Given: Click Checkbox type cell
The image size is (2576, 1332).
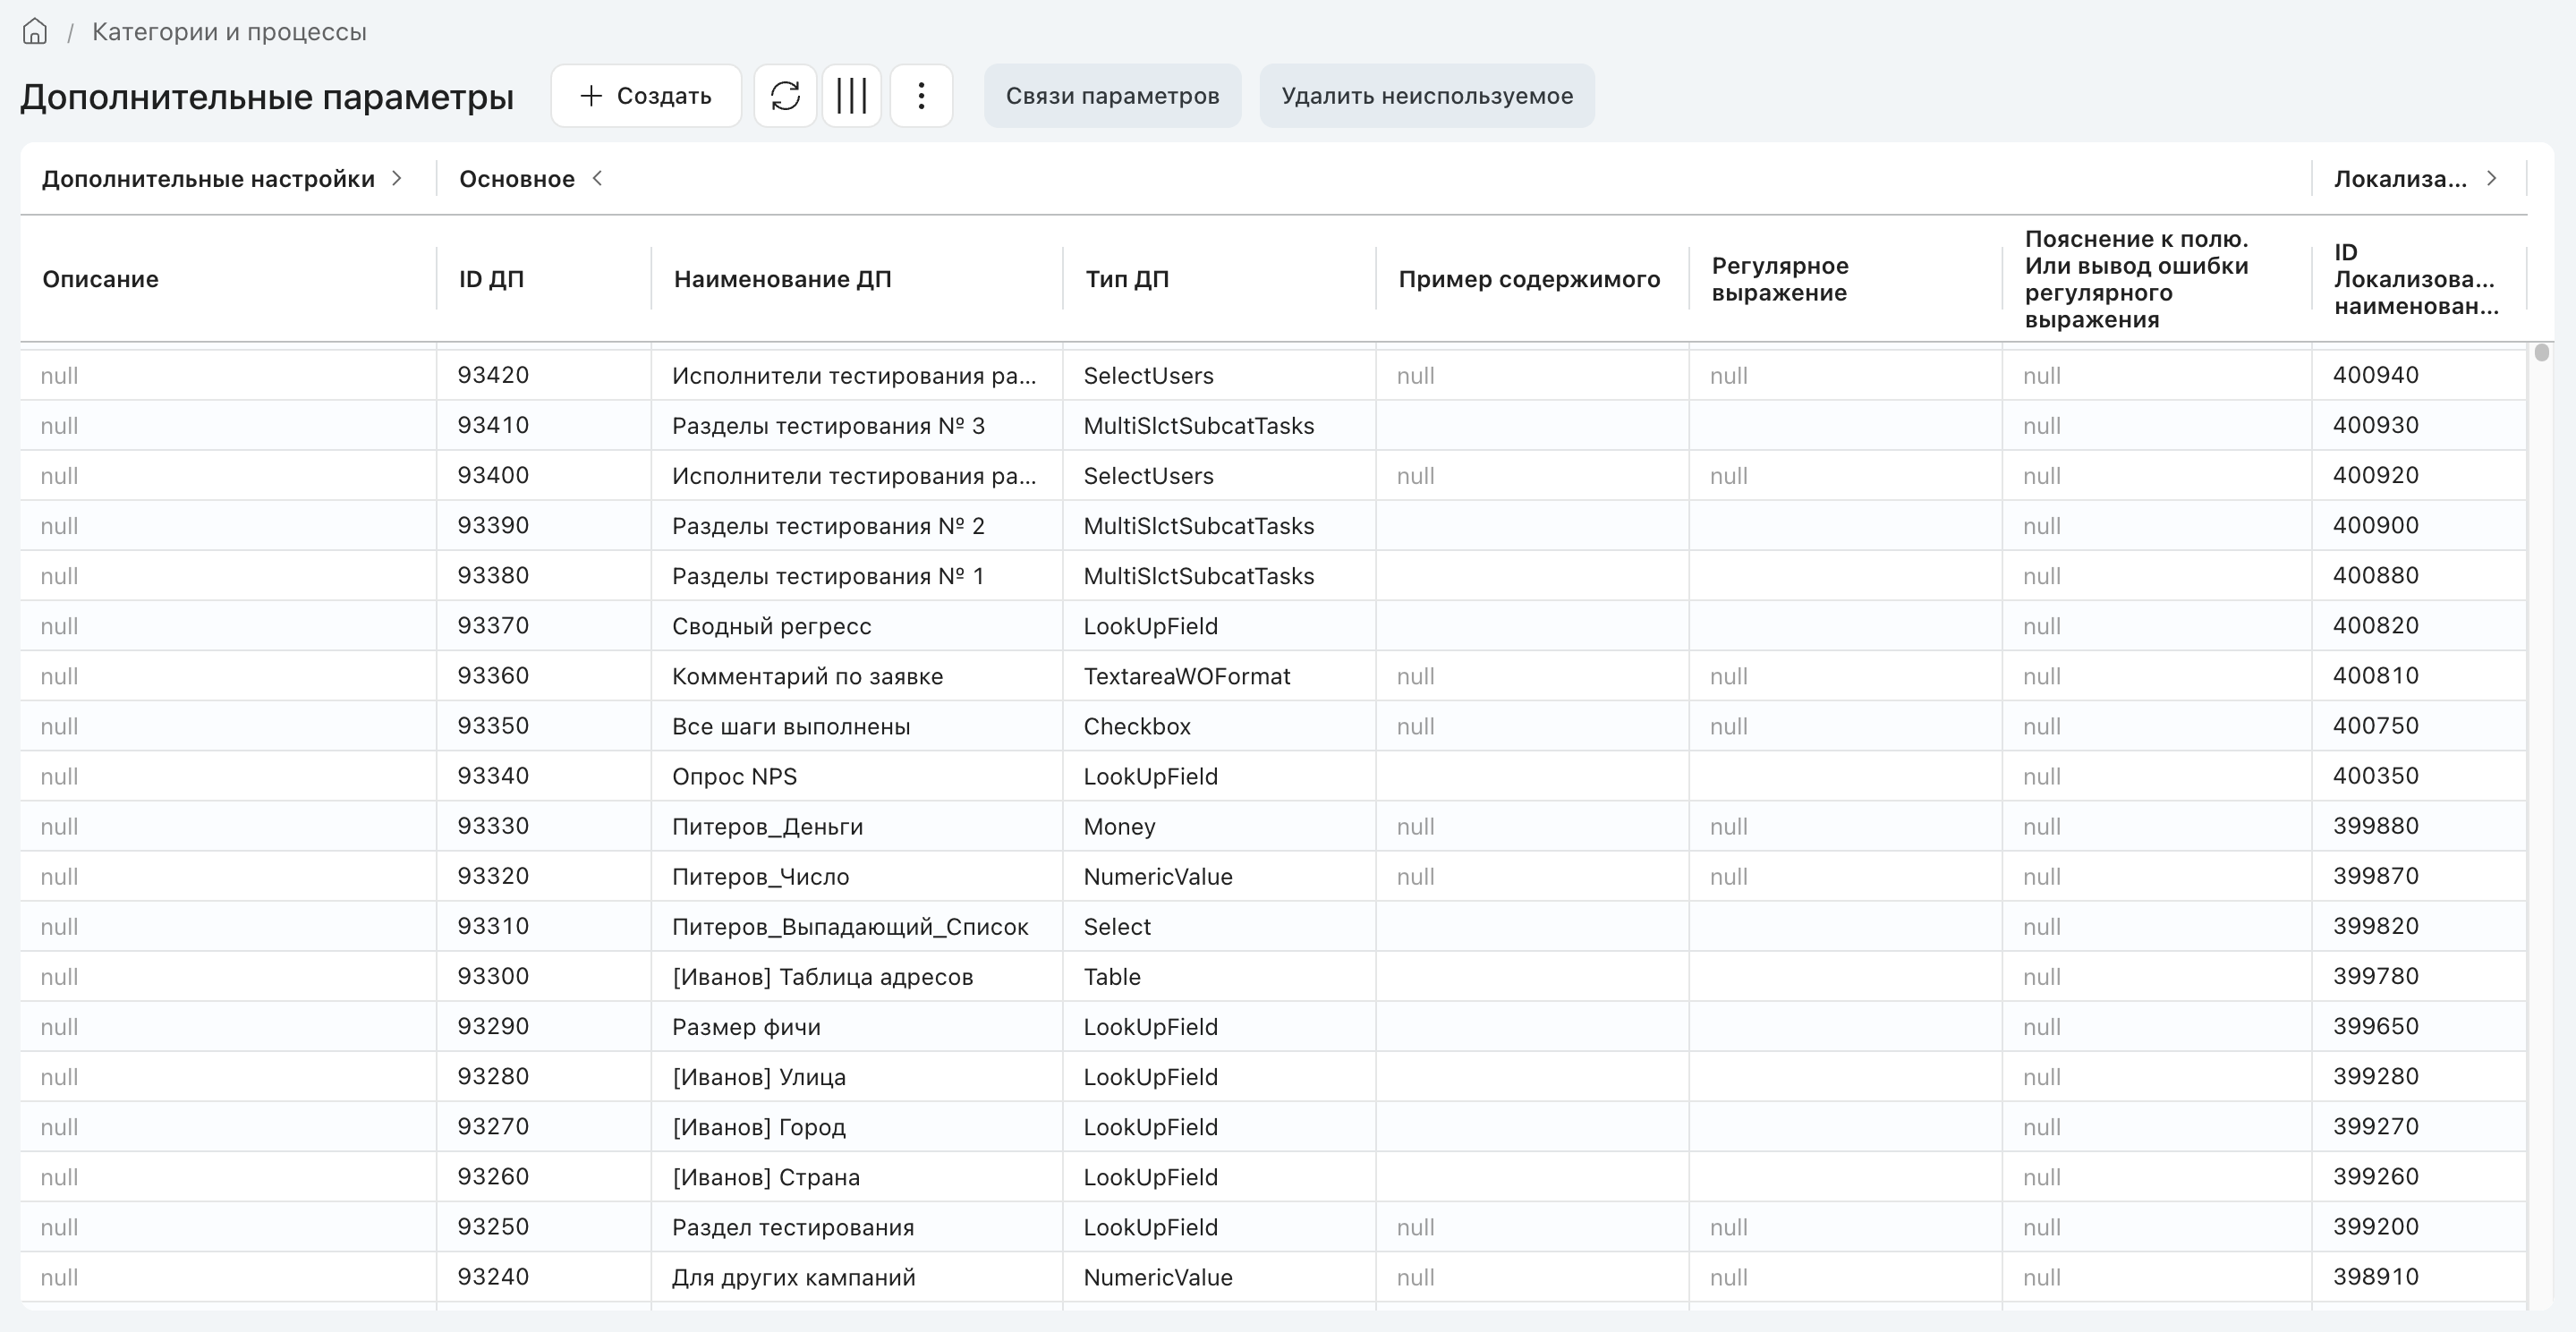Looking at the screenshot, I should [1219, 726].
